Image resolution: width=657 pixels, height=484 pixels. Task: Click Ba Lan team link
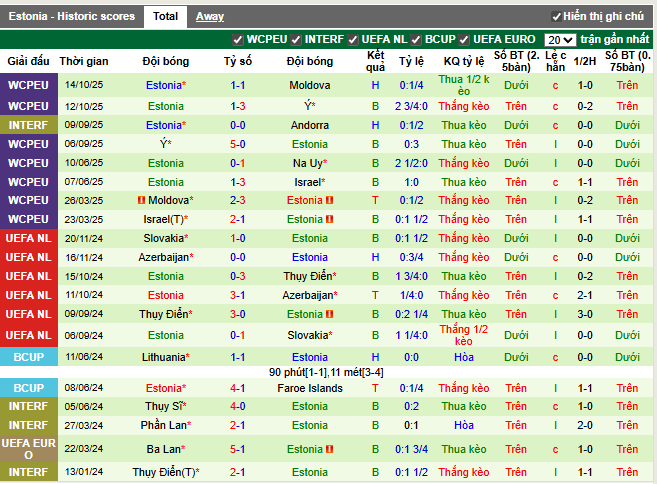click(x=166, y=449)
